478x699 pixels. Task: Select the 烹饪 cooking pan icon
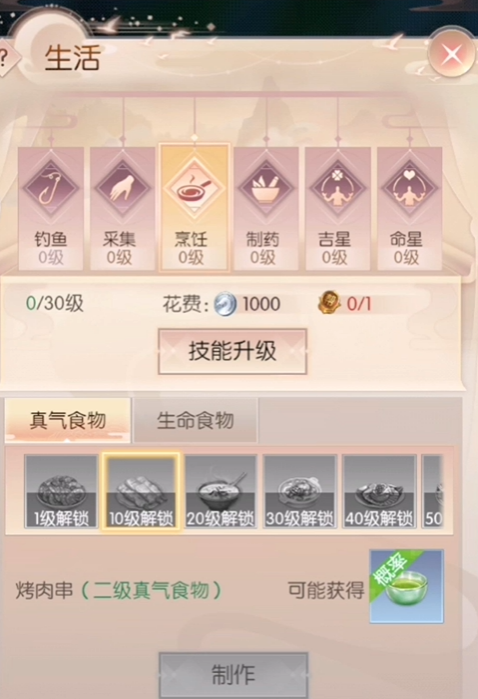point(194,187)
